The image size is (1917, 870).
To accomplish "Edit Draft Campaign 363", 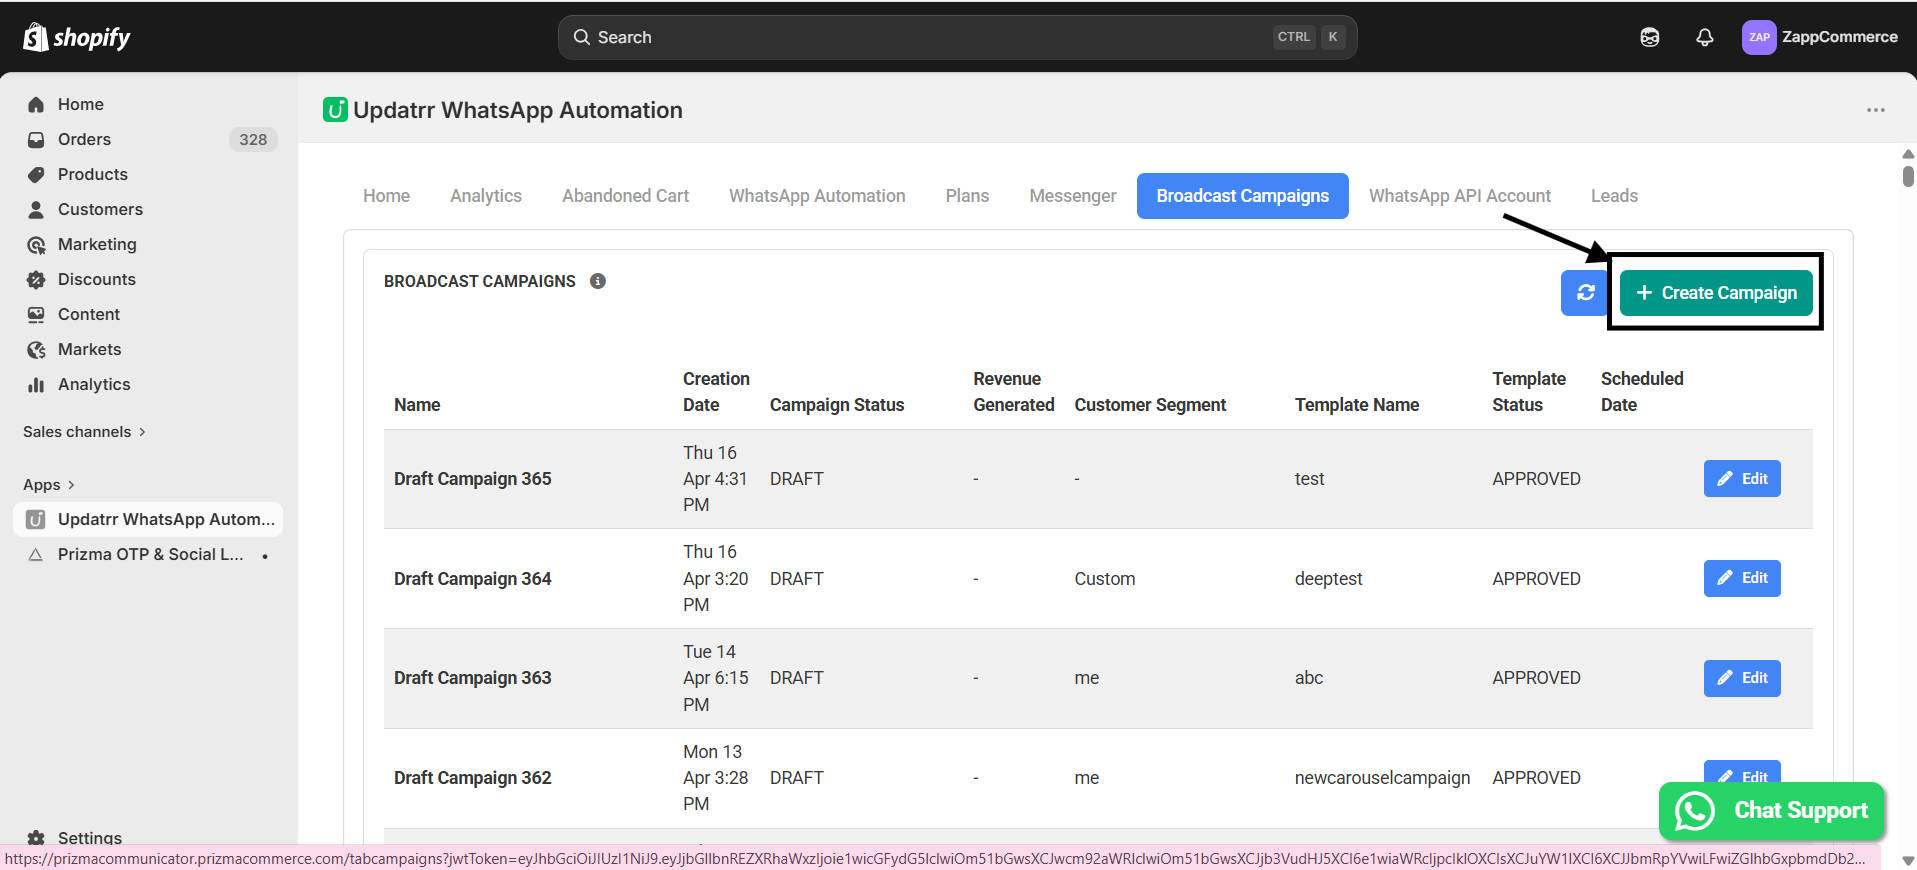I will pos(1741,678).
